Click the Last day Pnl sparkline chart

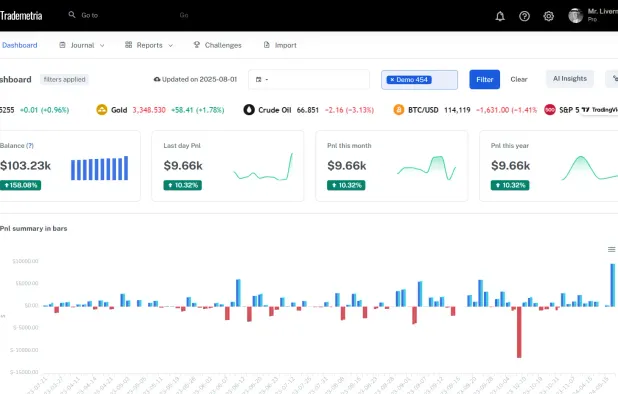tap(263, 167)
